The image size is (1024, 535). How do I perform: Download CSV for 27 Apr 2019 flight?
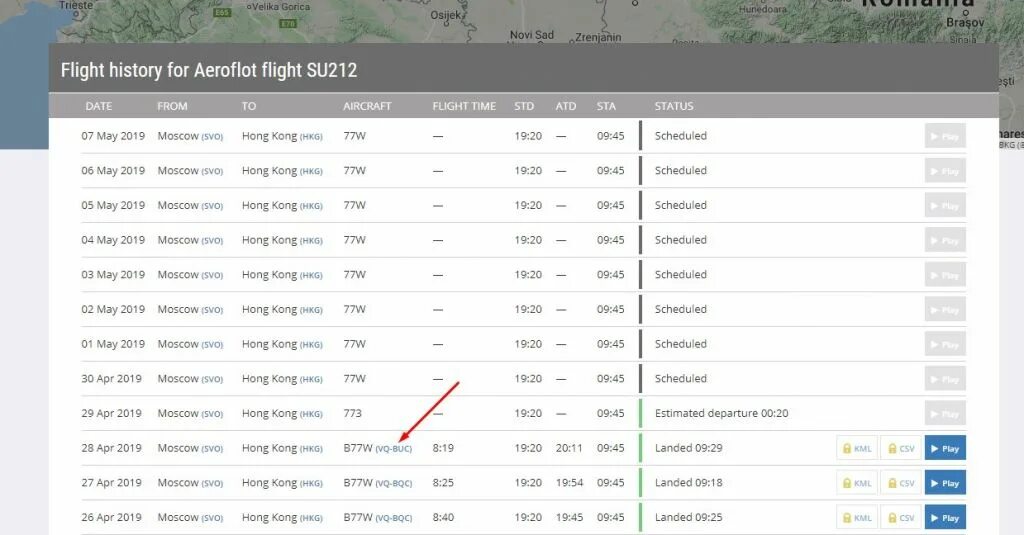click(x=901, y=483)
